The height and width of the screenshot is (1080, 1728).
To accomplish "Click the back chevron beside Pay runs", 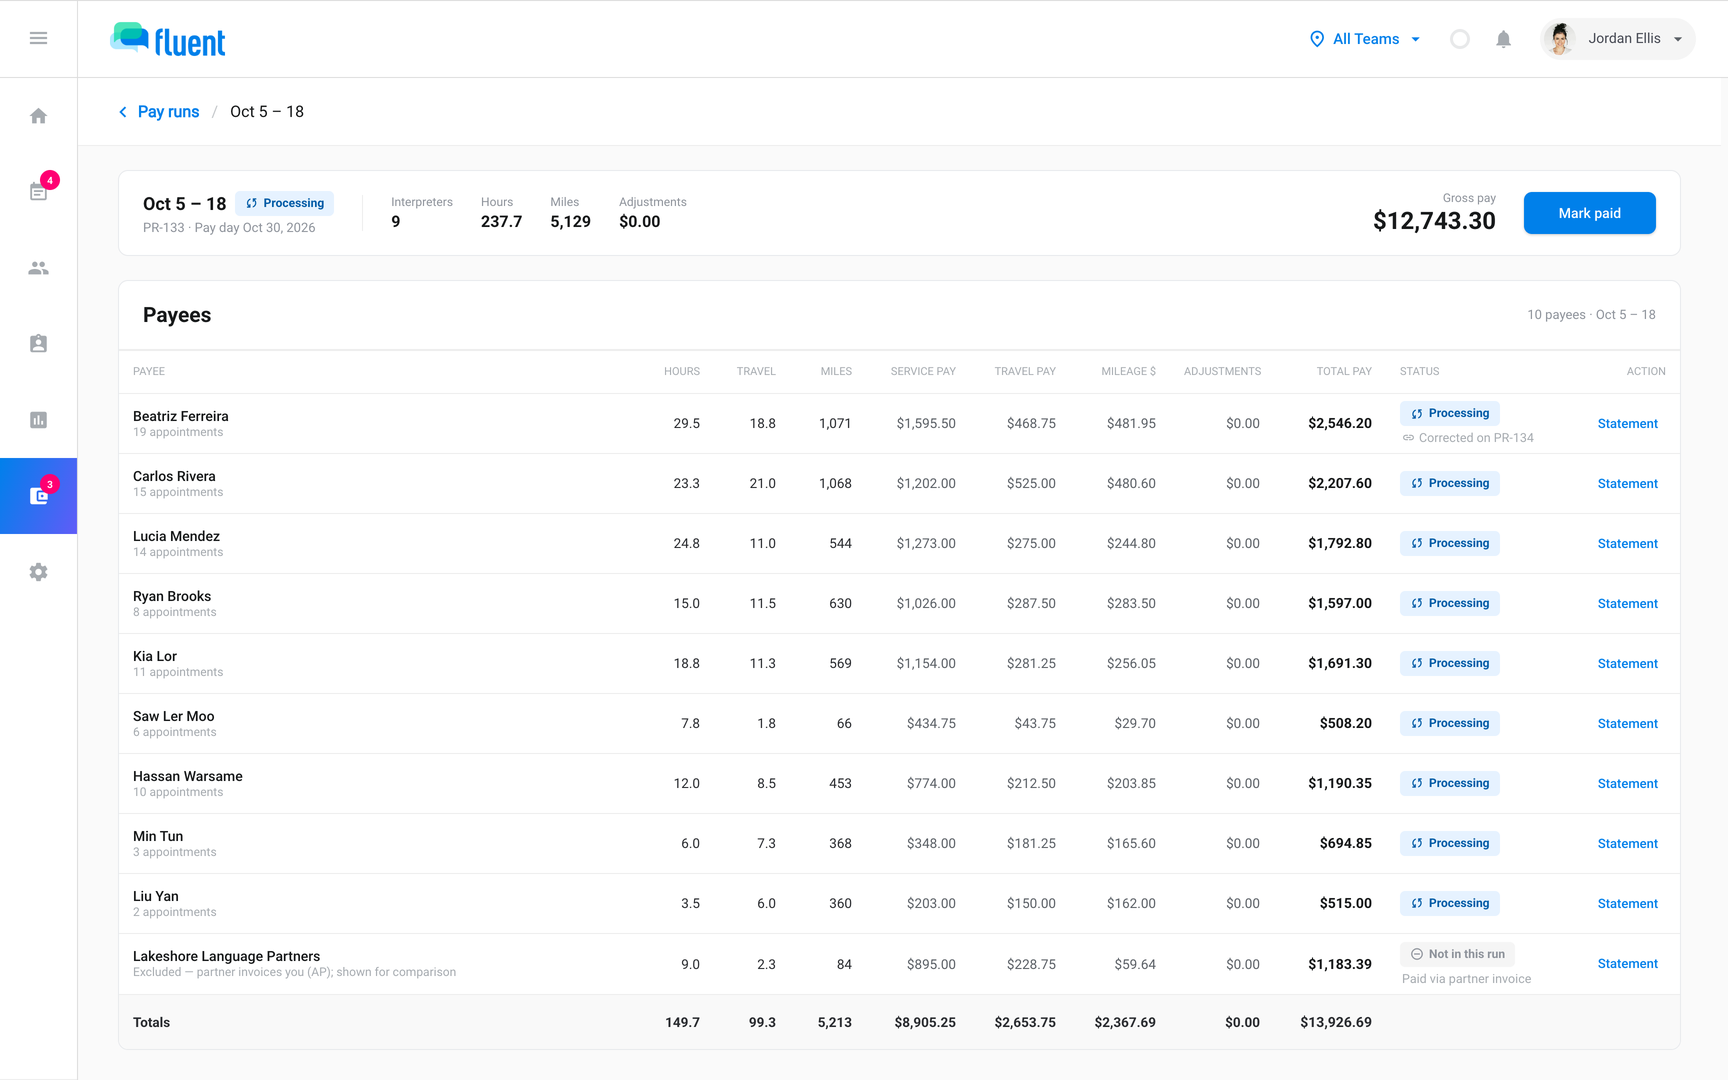I will pos(123,112).
